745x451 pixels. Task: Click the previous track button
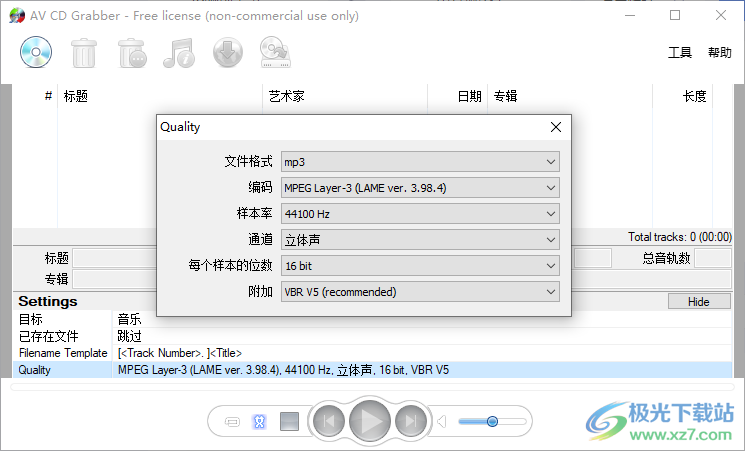[328, 421]
